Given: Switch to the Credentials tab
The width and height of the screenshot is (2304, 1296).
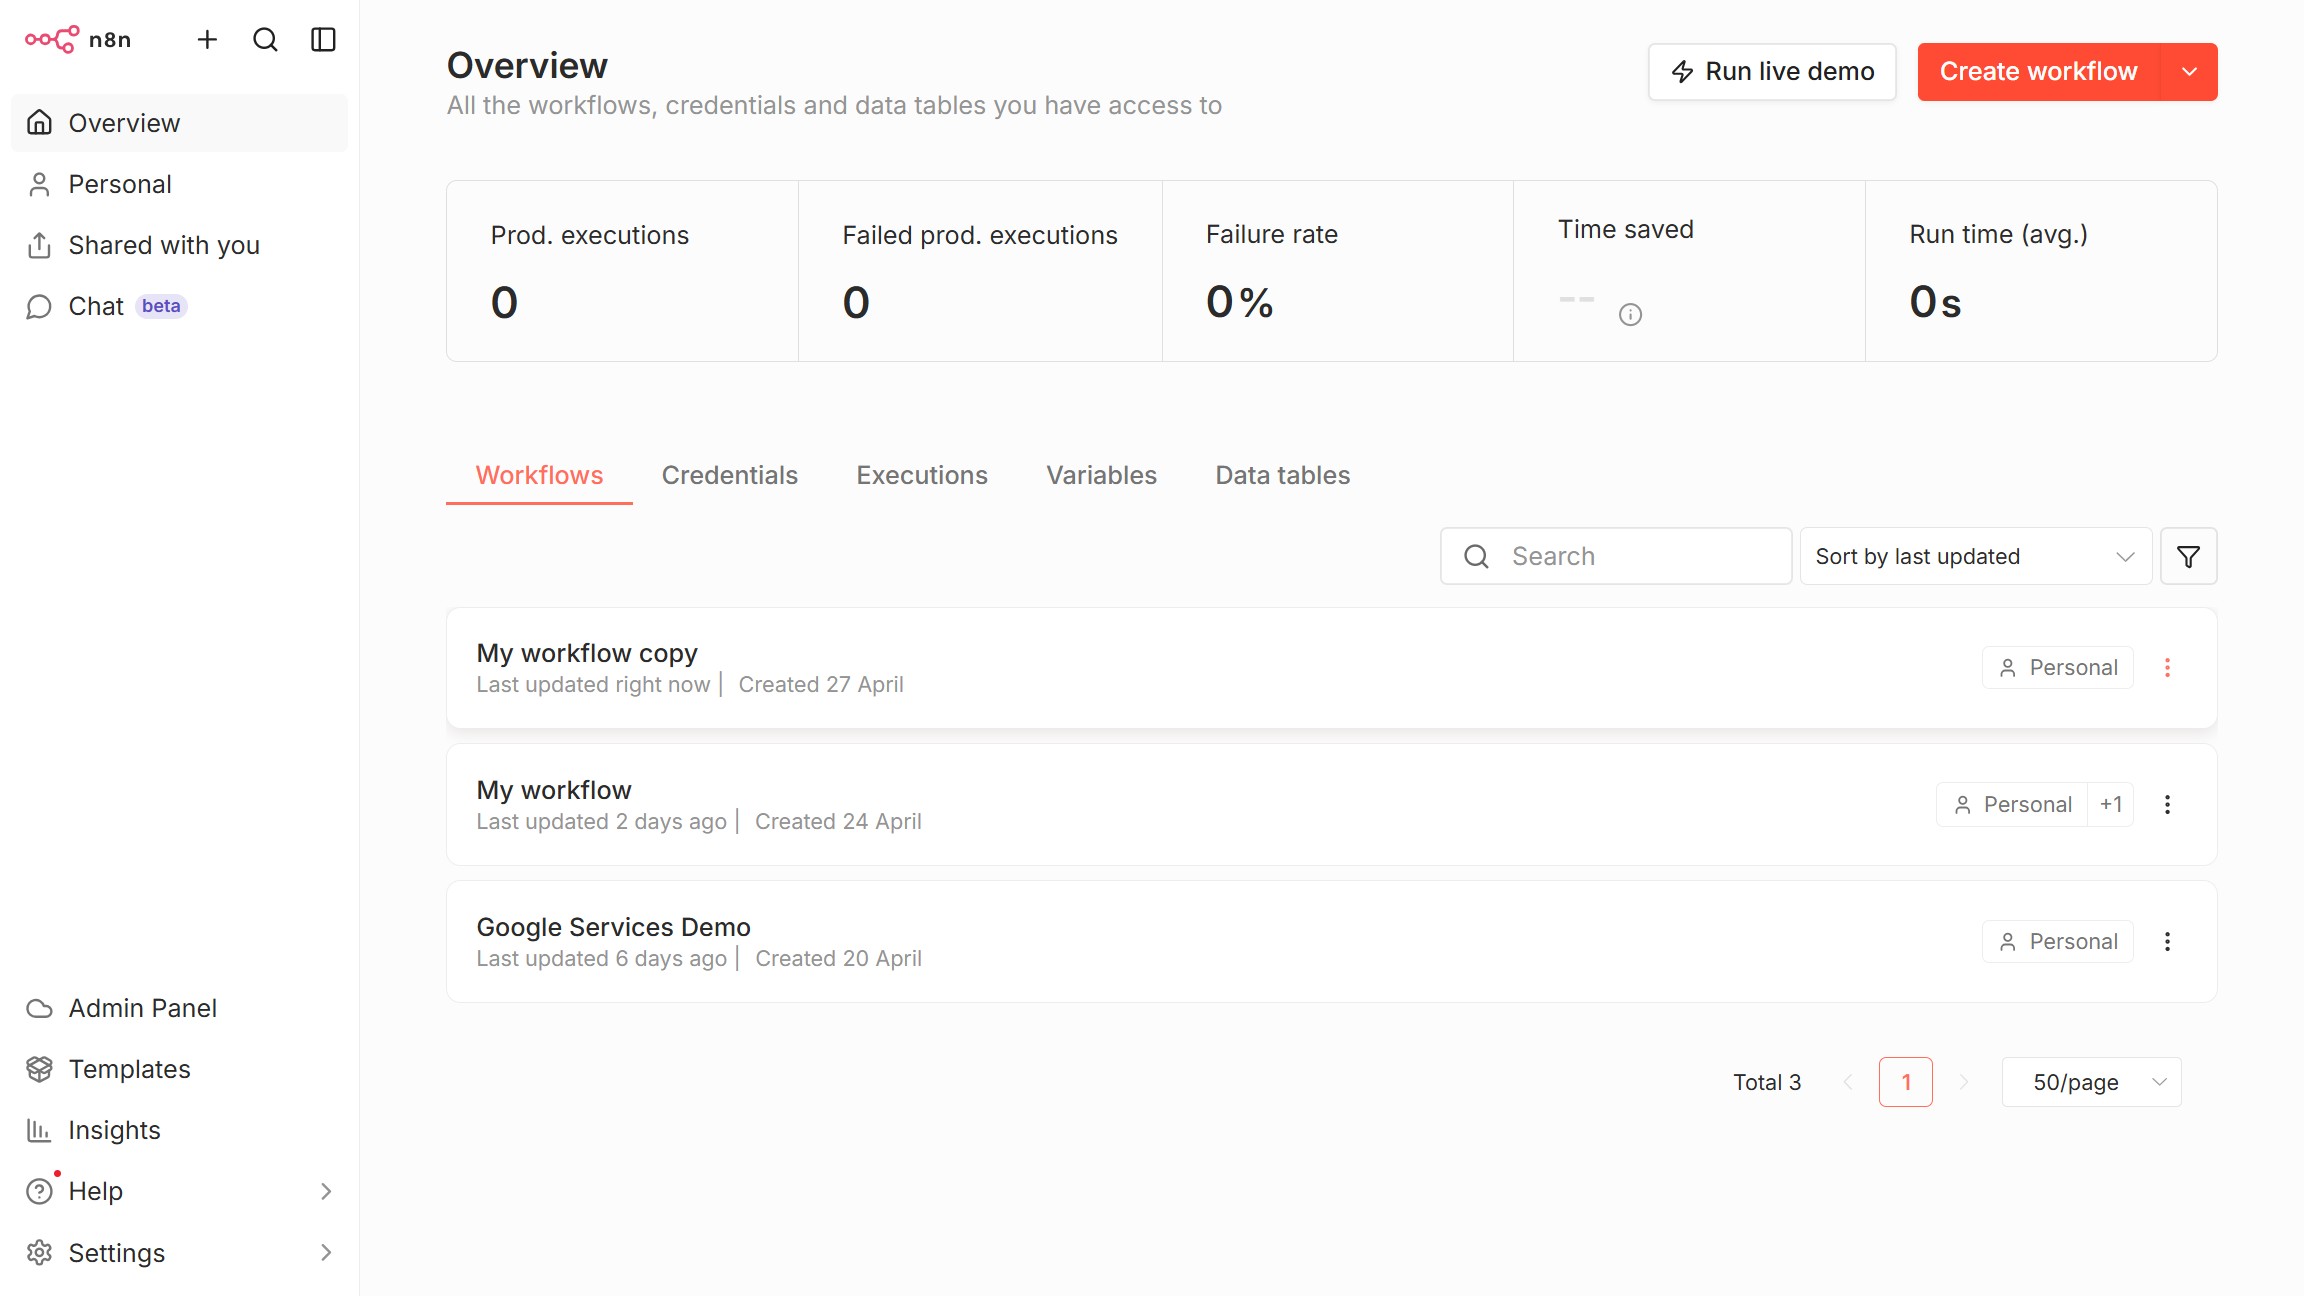Looking at the screenshot, I should 729,475.
